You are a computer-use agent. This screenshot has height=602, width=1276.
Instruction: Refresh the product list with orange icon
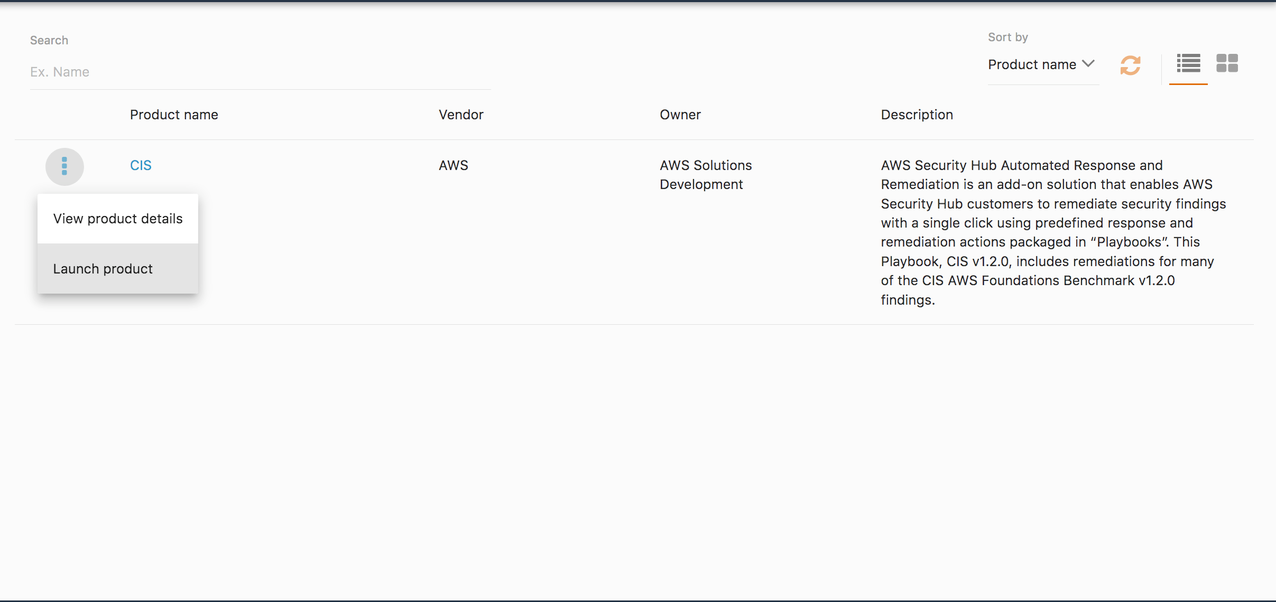1130,65
